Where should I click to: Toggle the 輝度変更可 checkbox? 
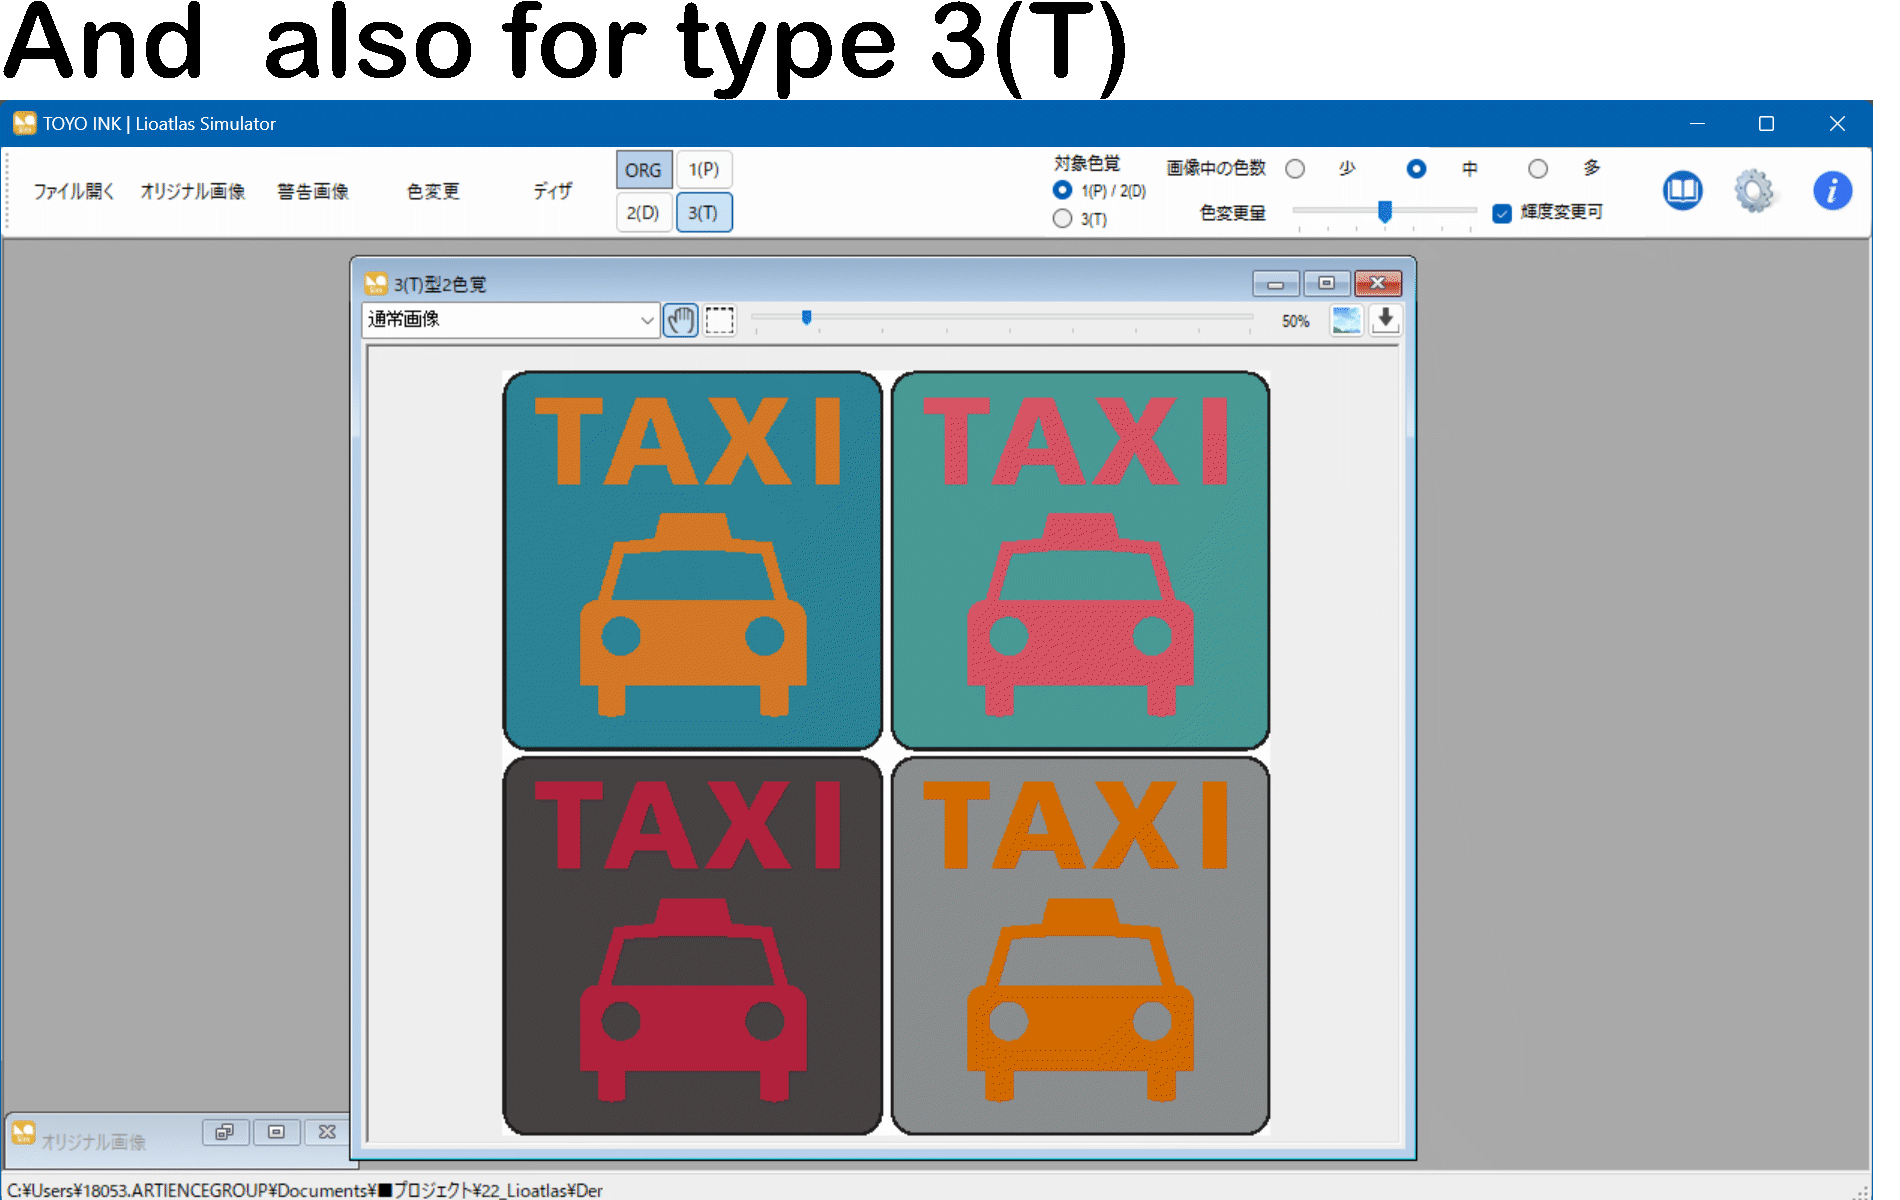pos(1502,213)
